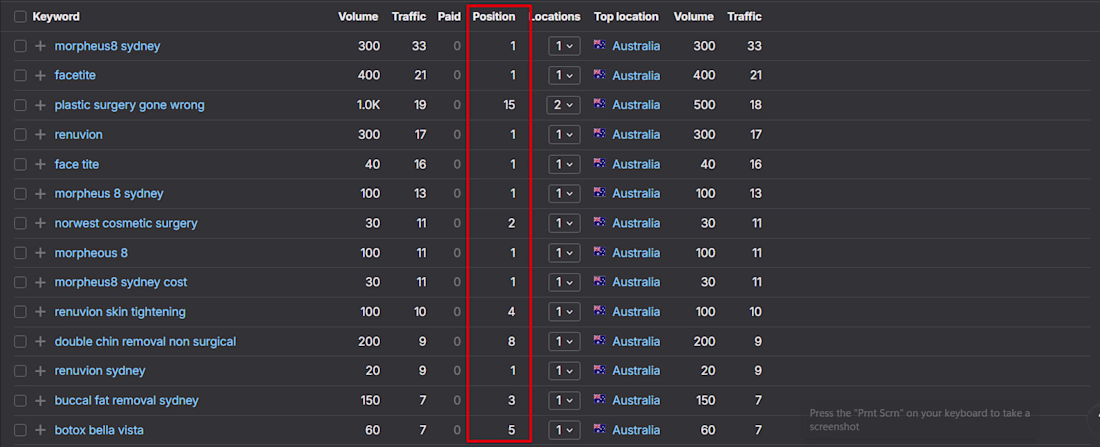Sort by the first Volume column header

(x=358, y=17)
